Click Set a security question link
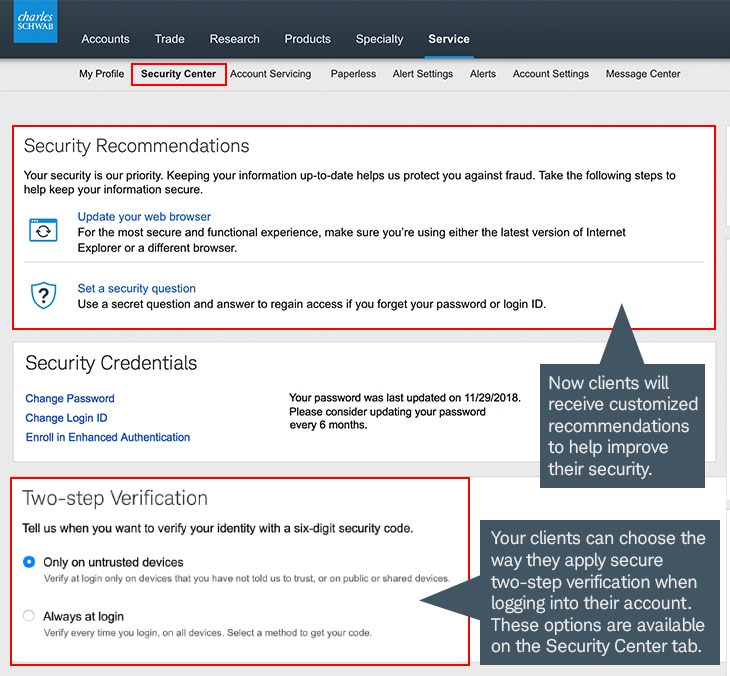The width and height of the screenshot is (730, 676). pyautogui.click(x=136, y=289)
